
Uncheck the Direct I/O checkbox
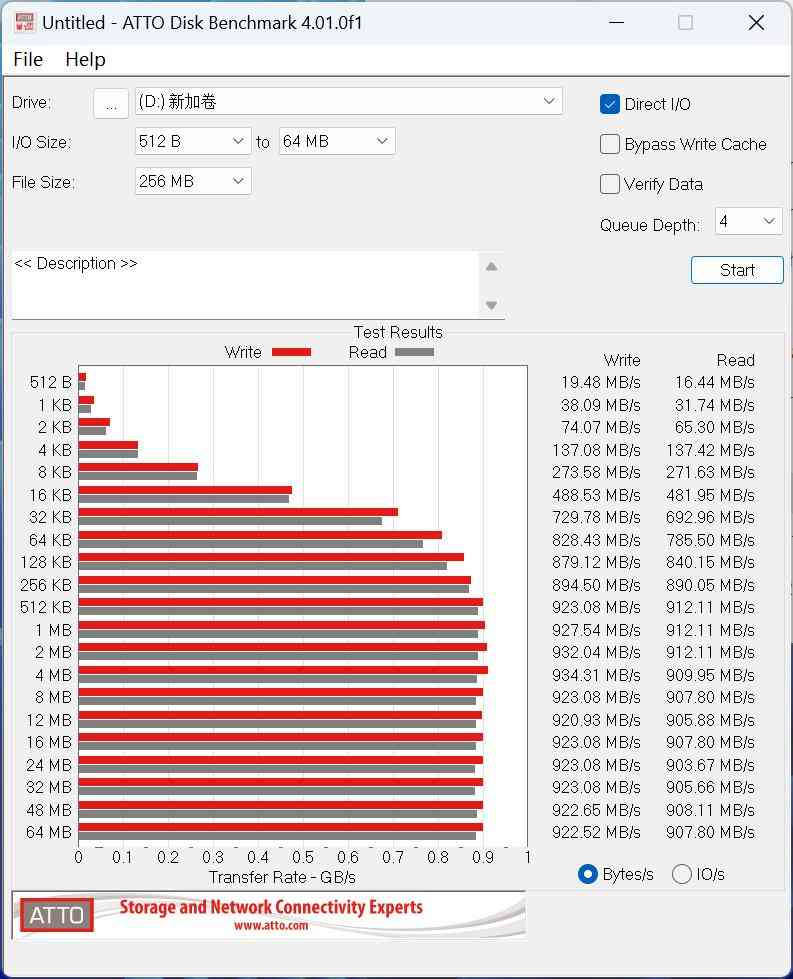(x=610, y=104)
